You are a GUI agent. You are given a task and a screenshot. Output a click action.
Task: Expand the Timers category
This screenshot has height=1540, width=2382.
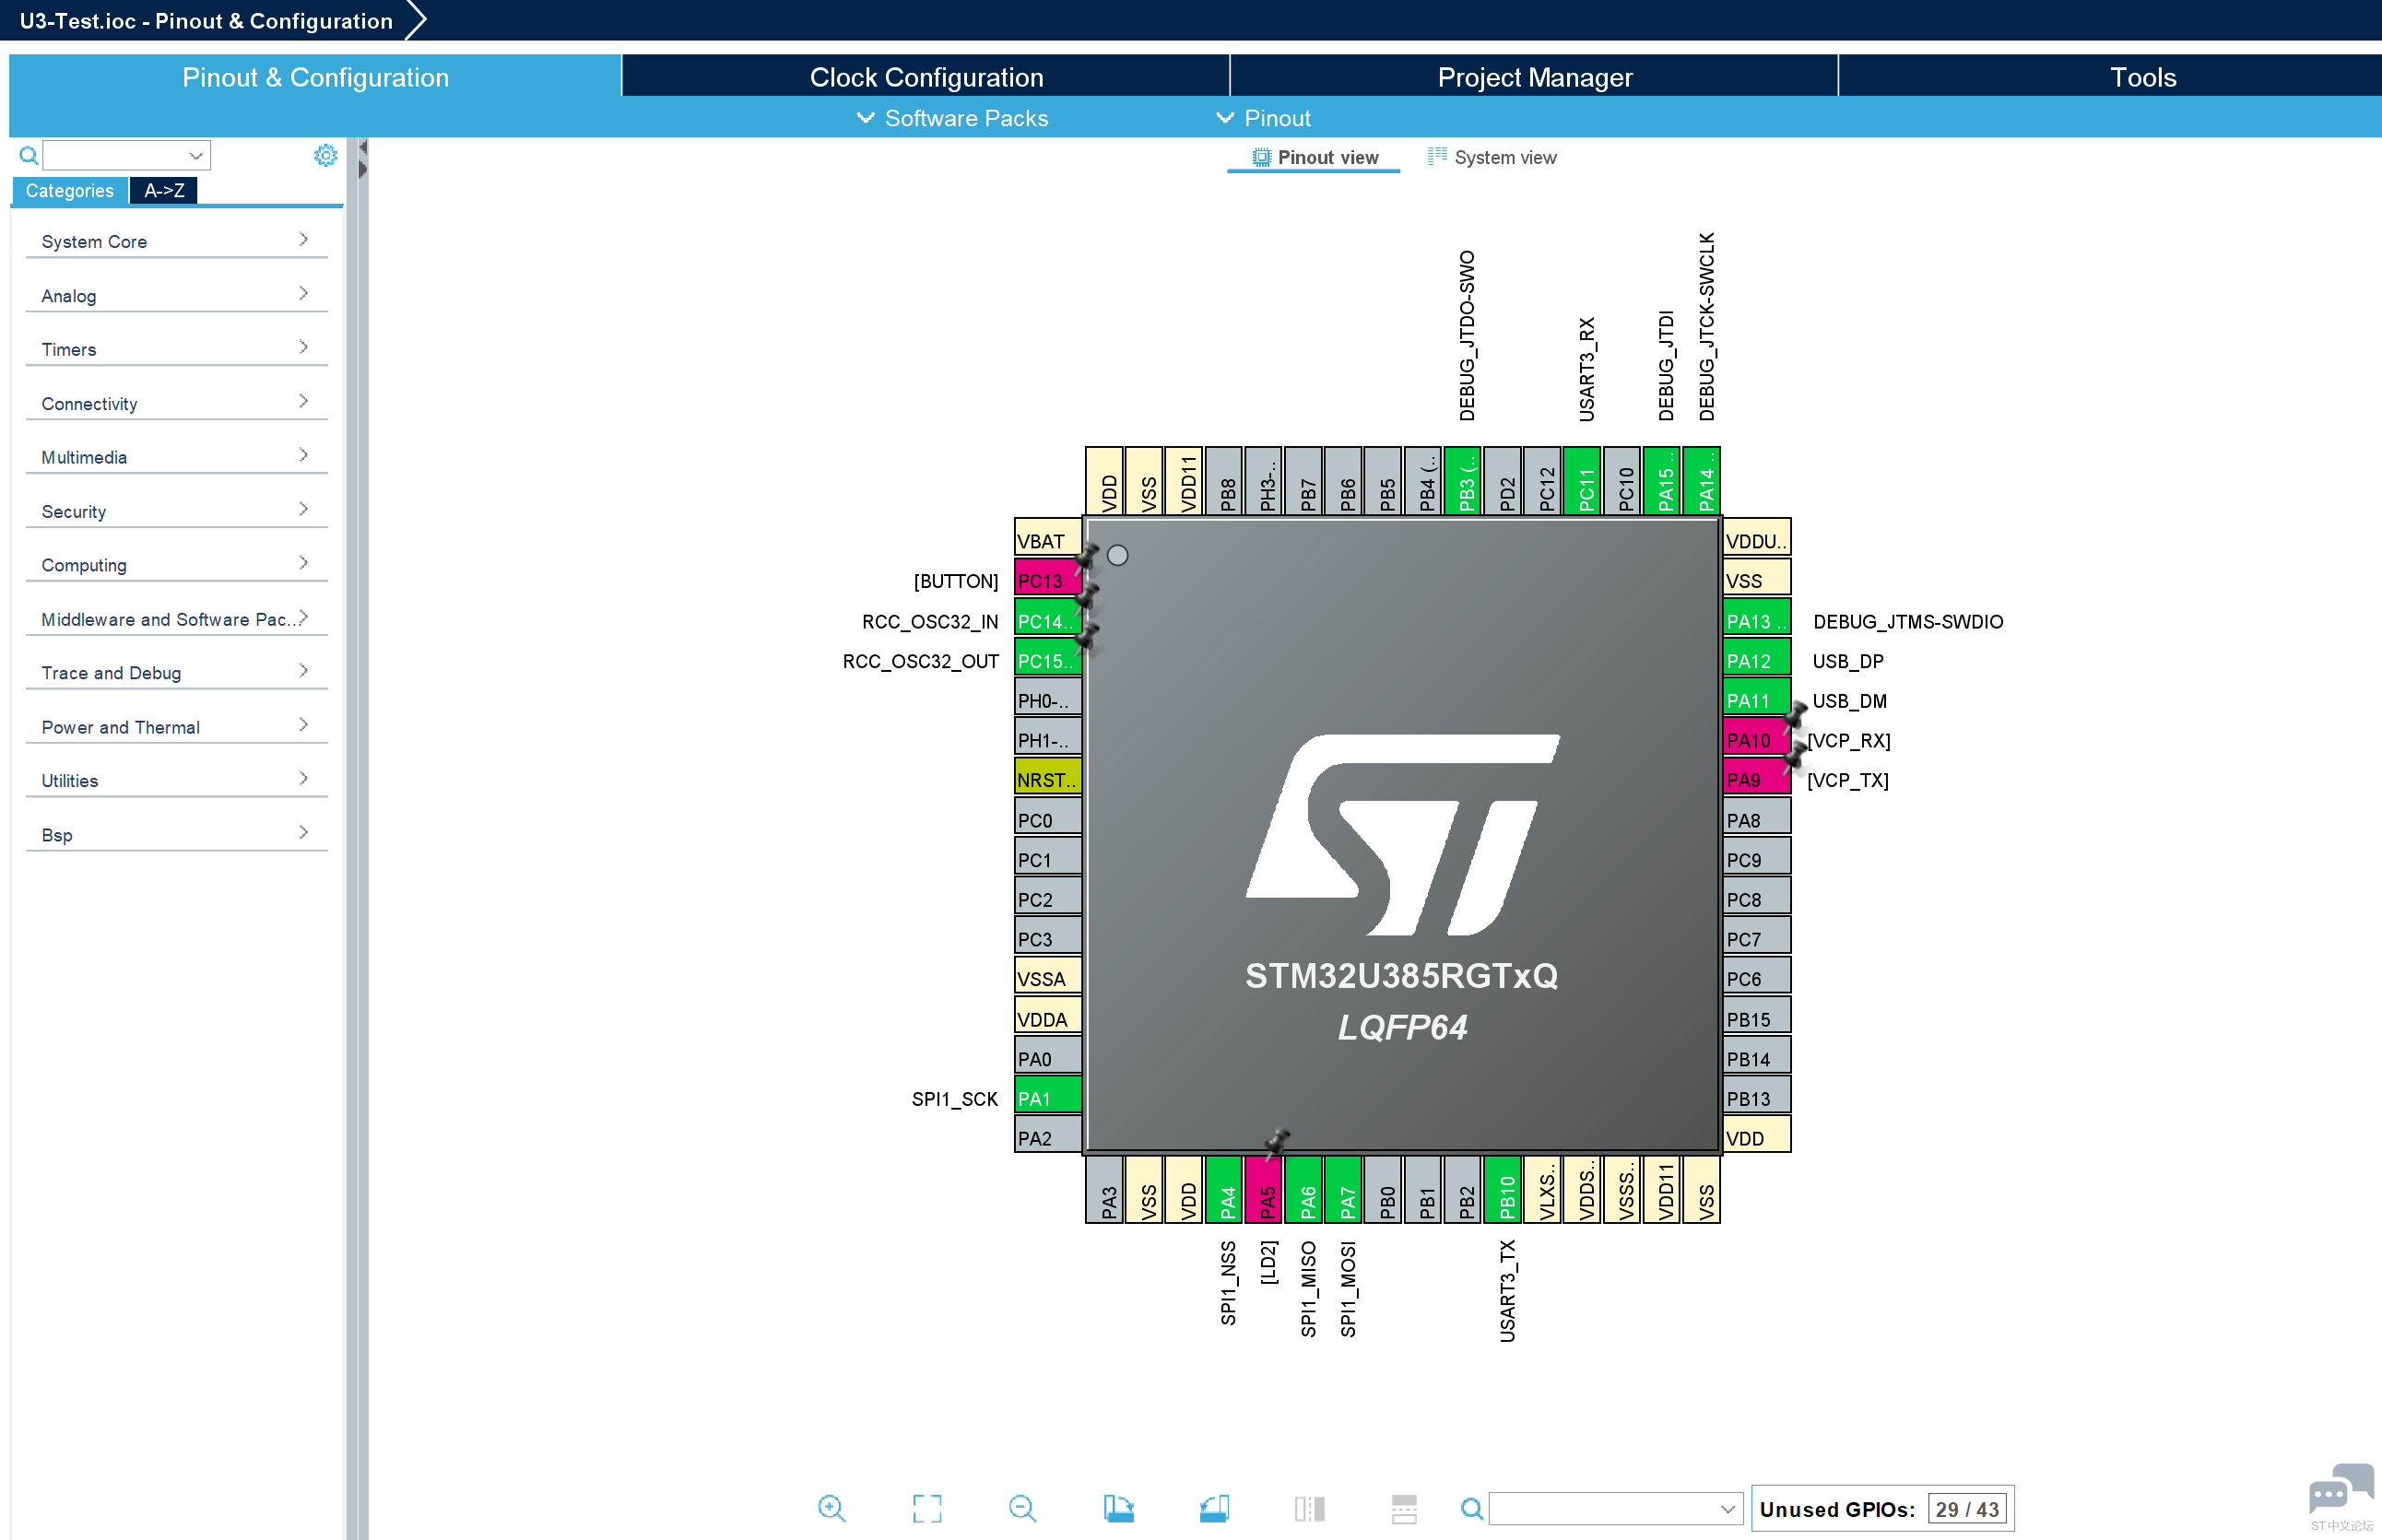click(x=176, y=349)
